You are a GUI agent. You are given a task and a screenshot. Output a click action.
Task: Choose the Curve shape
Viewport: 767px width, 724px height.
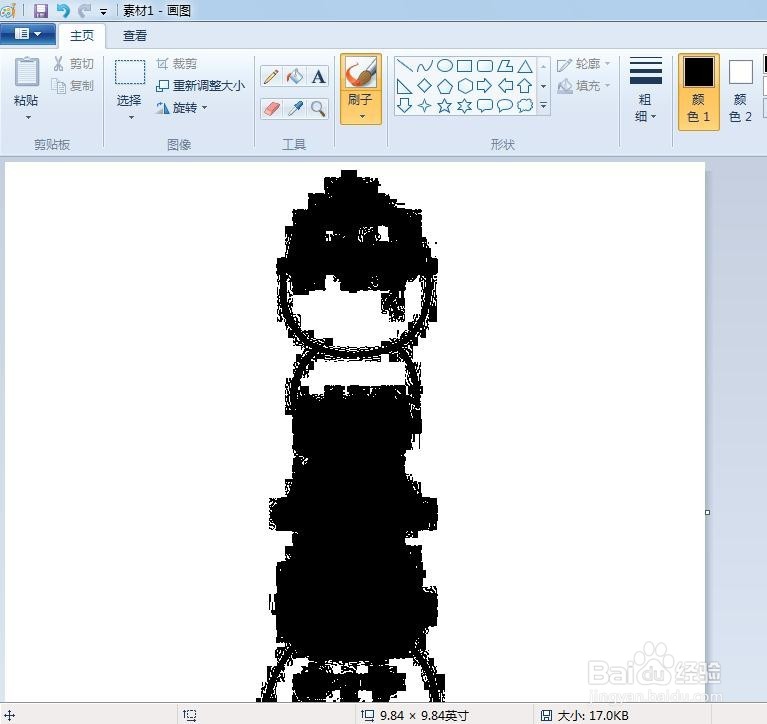[425, 66]
